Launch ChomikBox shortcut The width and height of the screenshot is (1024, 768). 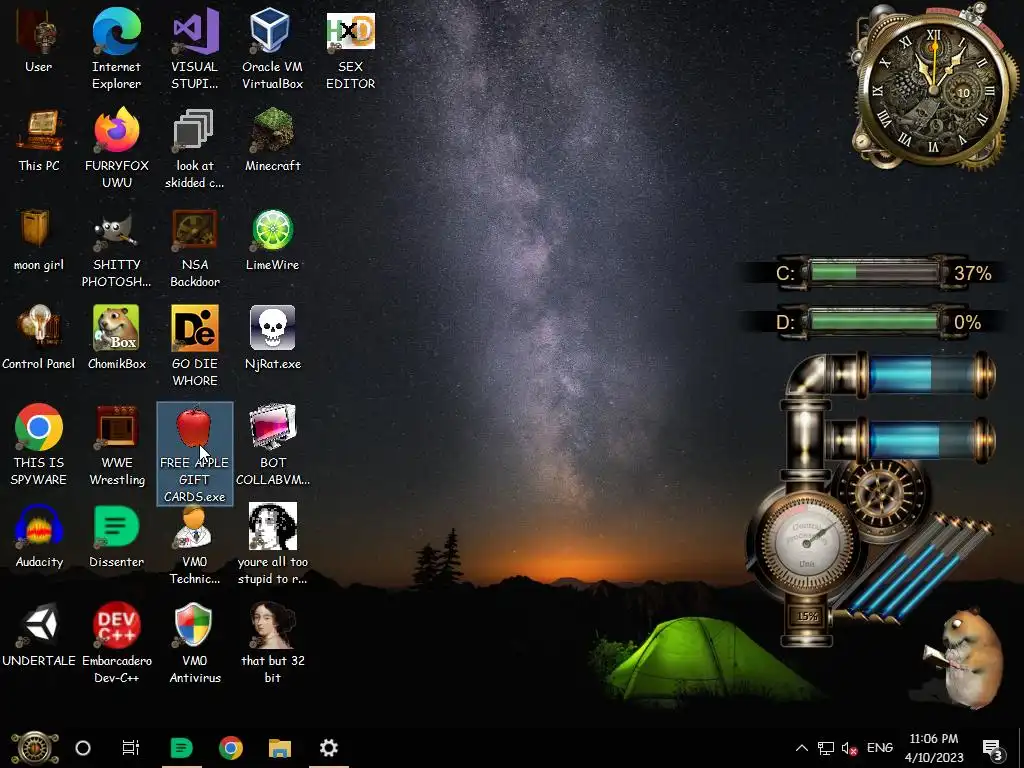coord(116,338)
